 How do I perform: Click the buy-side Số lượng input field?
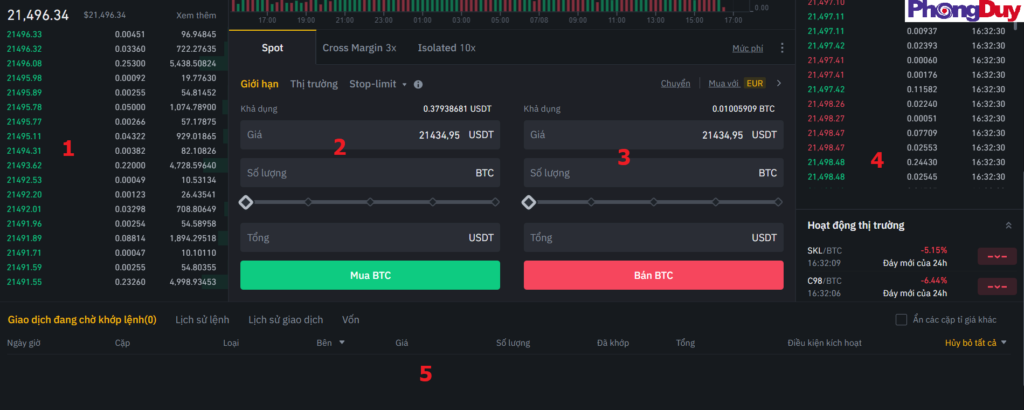coord(370,173)
